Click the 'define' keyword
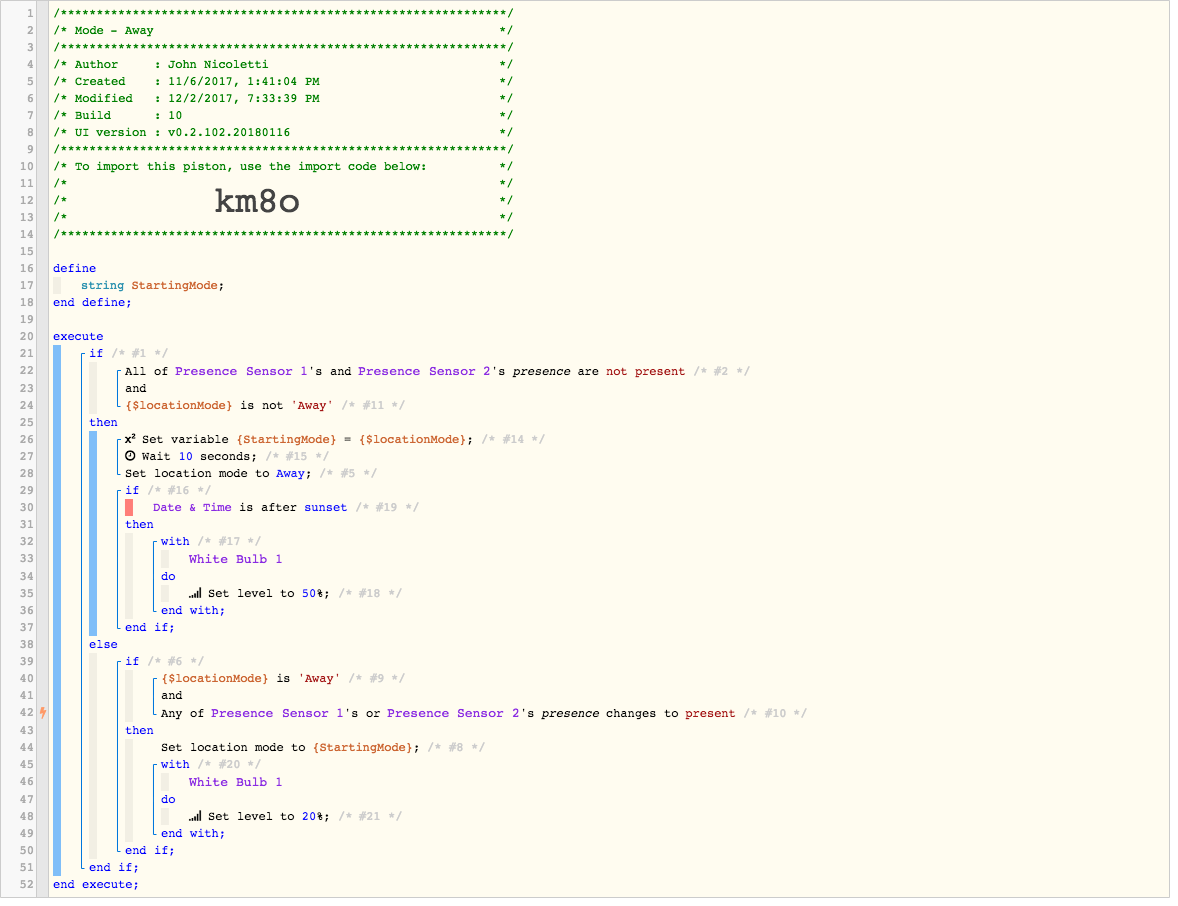Viewport: 1178px width, 906px height. pyautogui.click(x=74, y=268)
